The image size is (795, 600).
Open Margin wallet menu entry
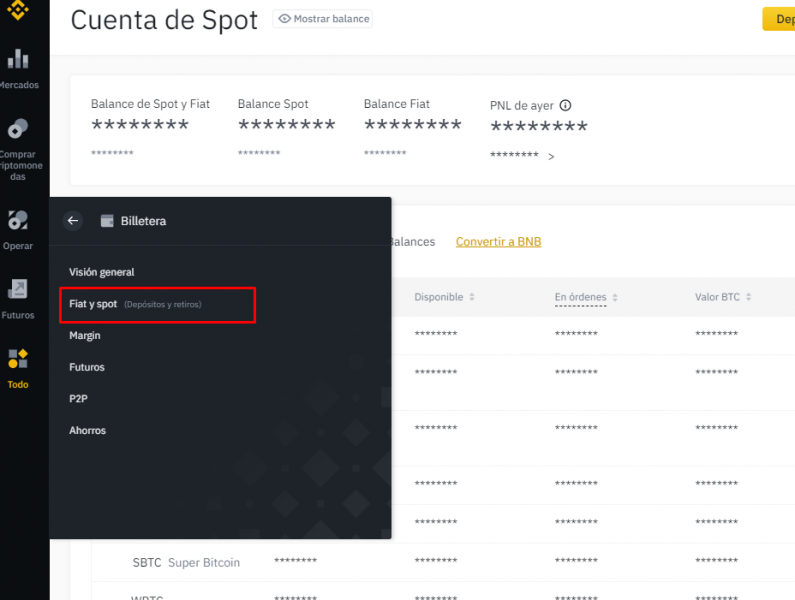[x=85, y=336]
